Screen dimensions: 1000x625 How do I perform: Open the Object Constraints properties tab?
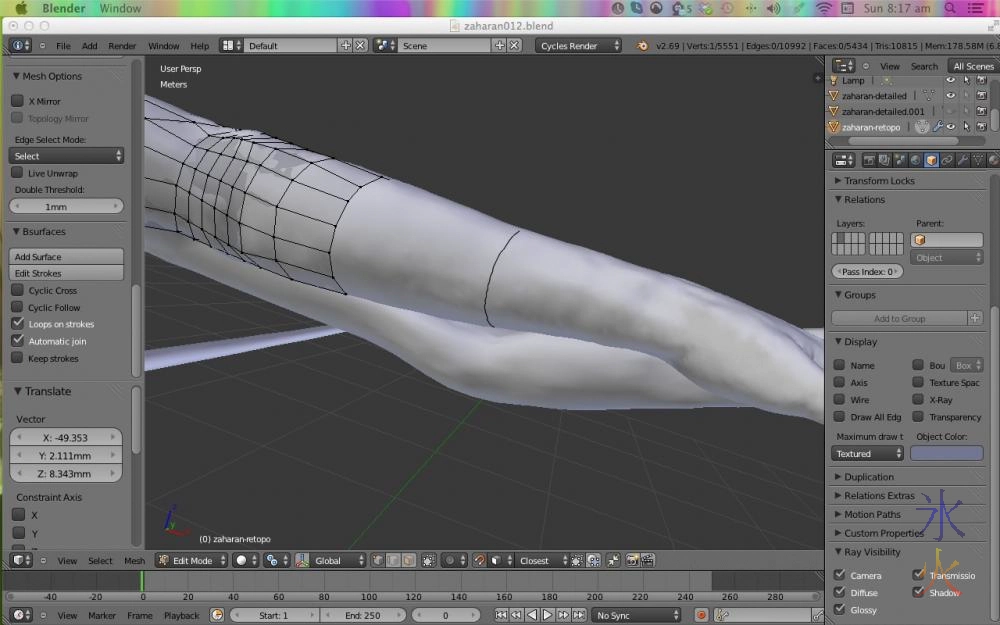click(x=946, y=160)
